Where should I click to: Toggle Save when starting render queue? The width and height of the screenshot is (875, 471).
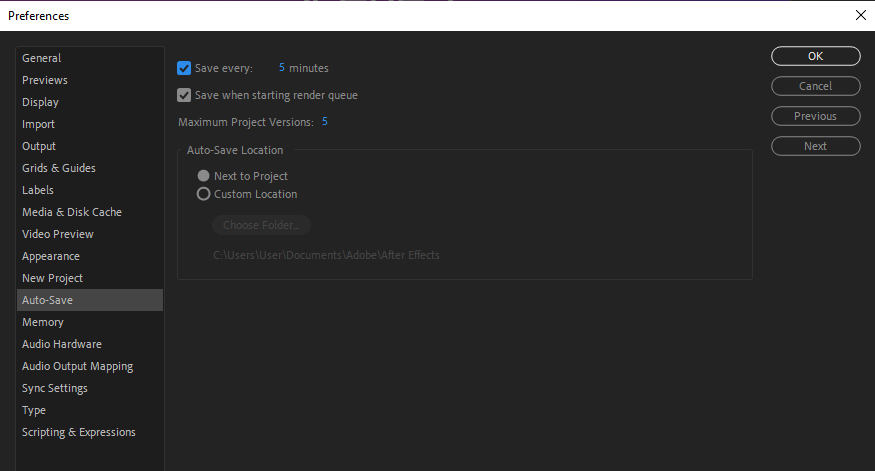tap(184, 95)
